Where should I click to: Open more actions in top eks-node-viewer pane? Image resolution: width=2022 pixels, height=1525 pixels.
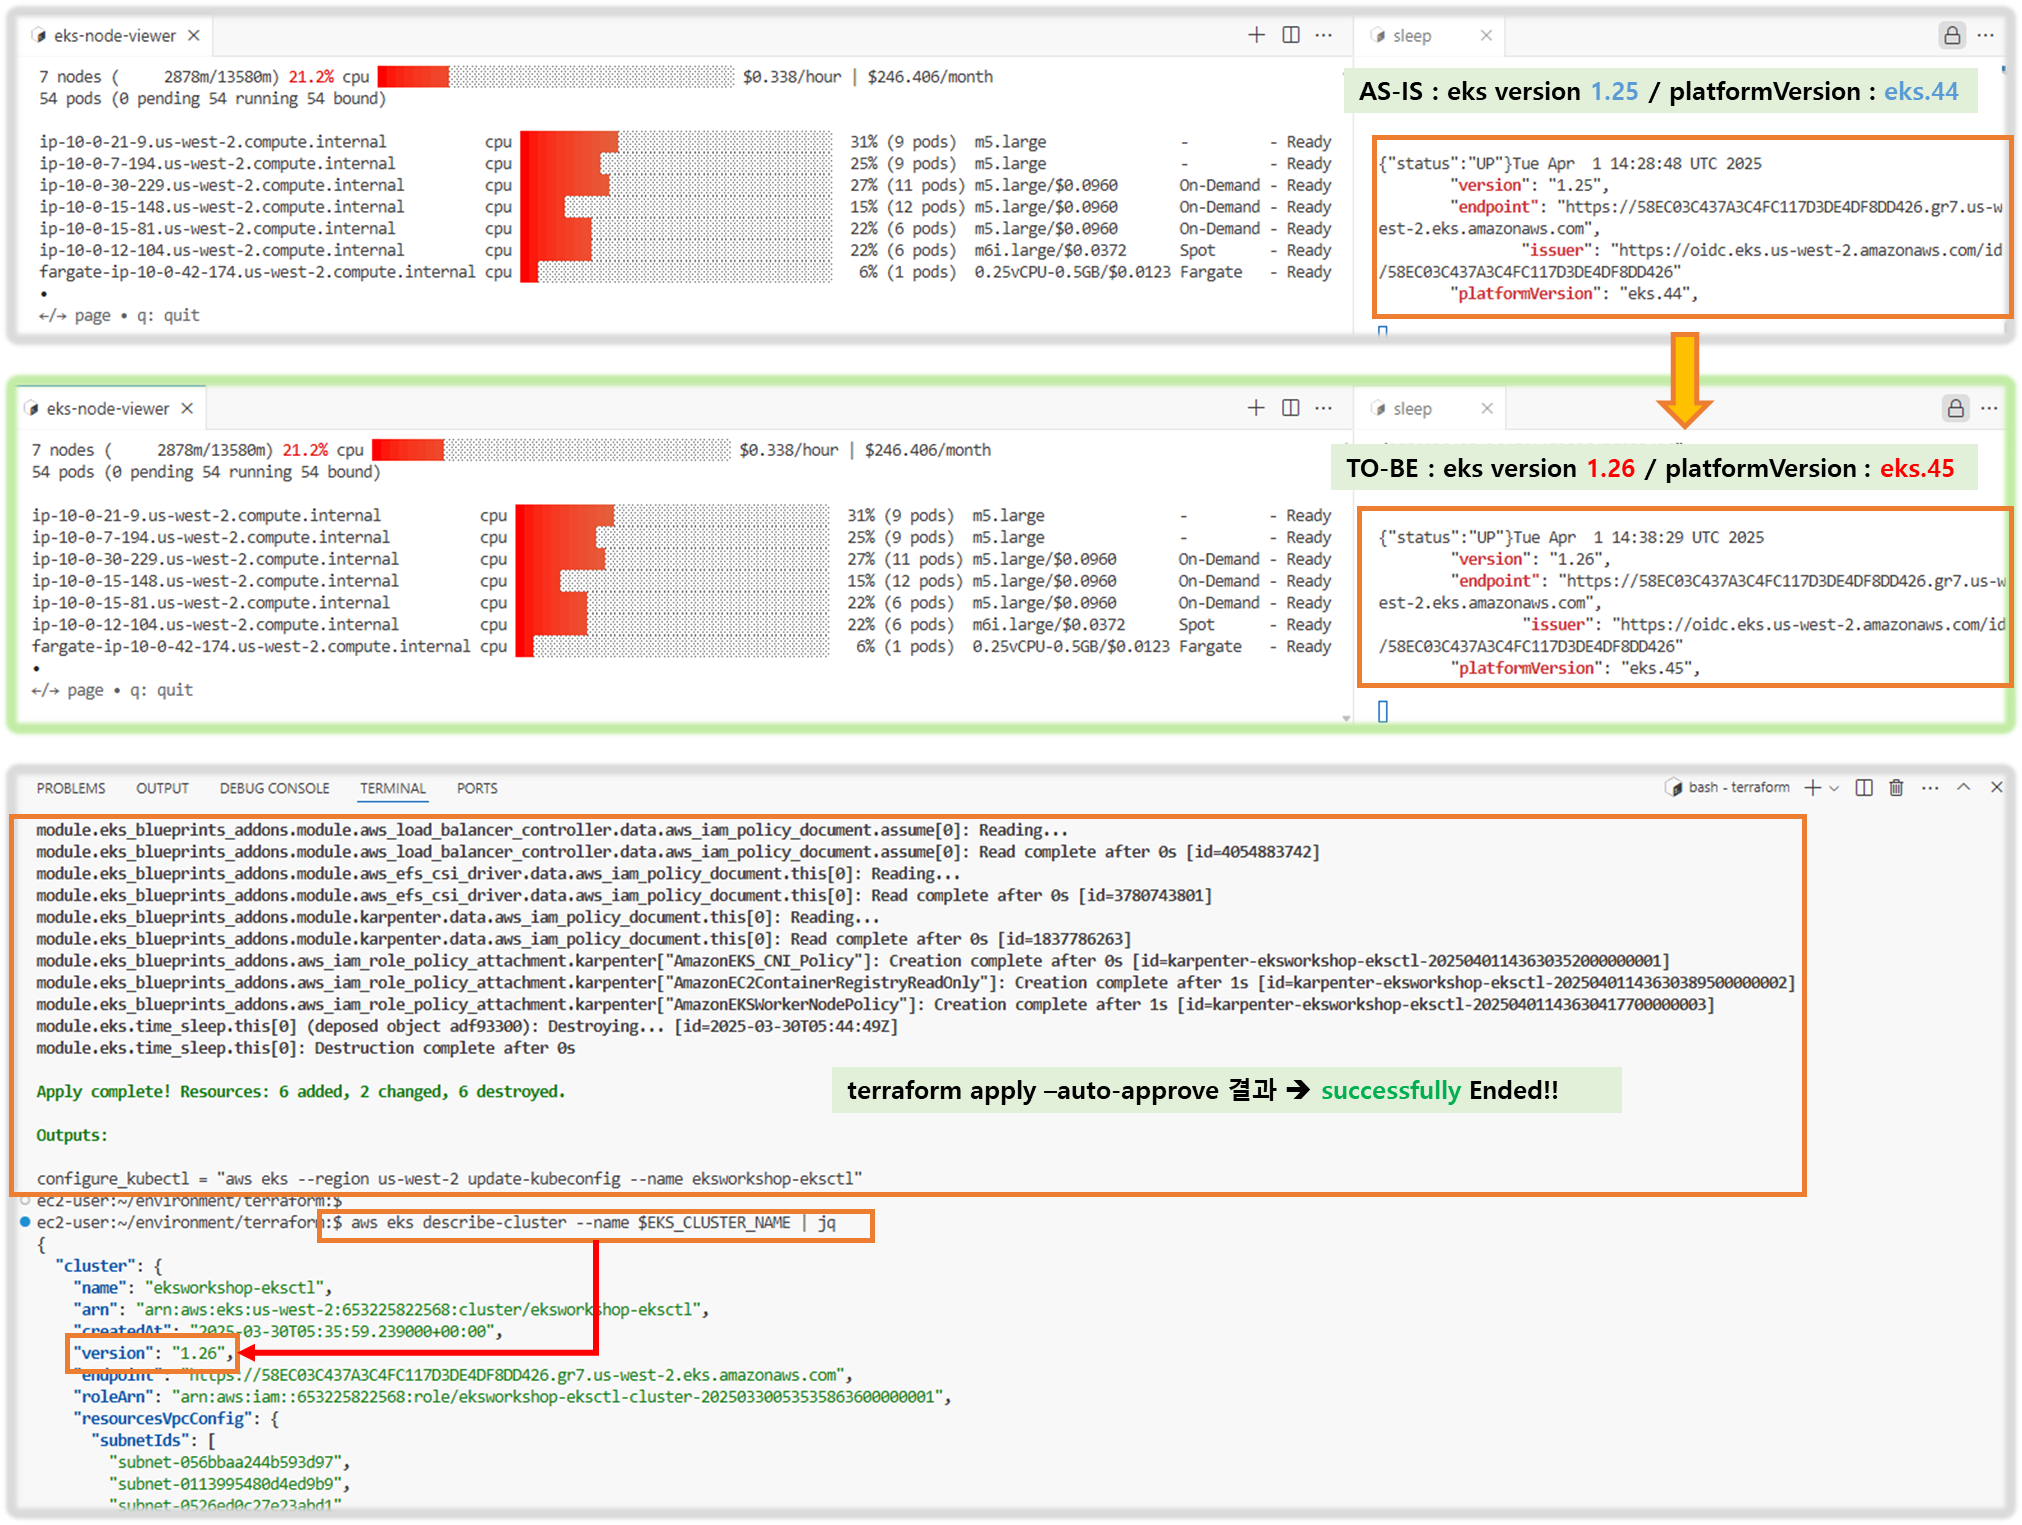1324,36
